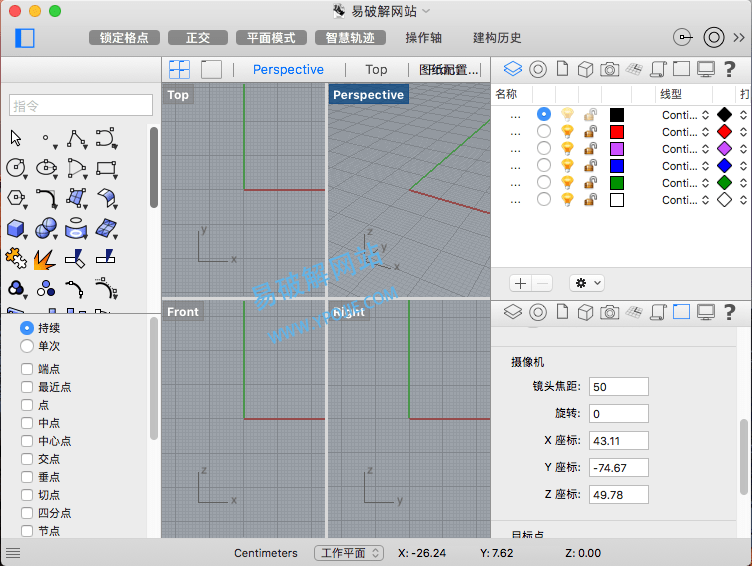Open linetype dropdown for red layer

click(686, 132)
